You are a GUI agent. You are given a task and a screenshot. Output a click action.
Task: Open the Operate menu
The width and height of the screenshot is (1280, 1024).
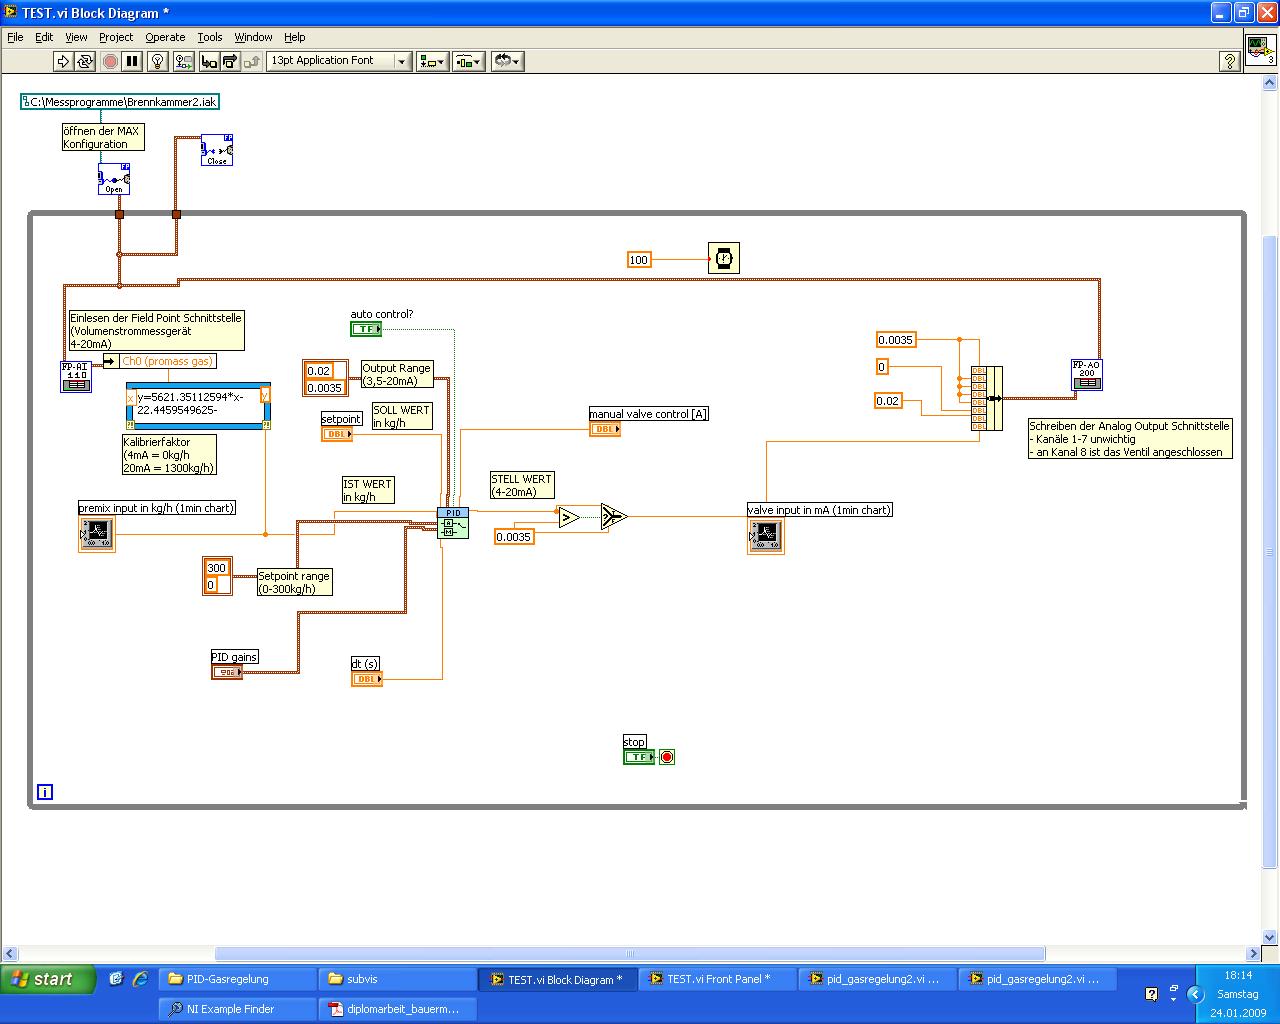[x=165, y=37]
